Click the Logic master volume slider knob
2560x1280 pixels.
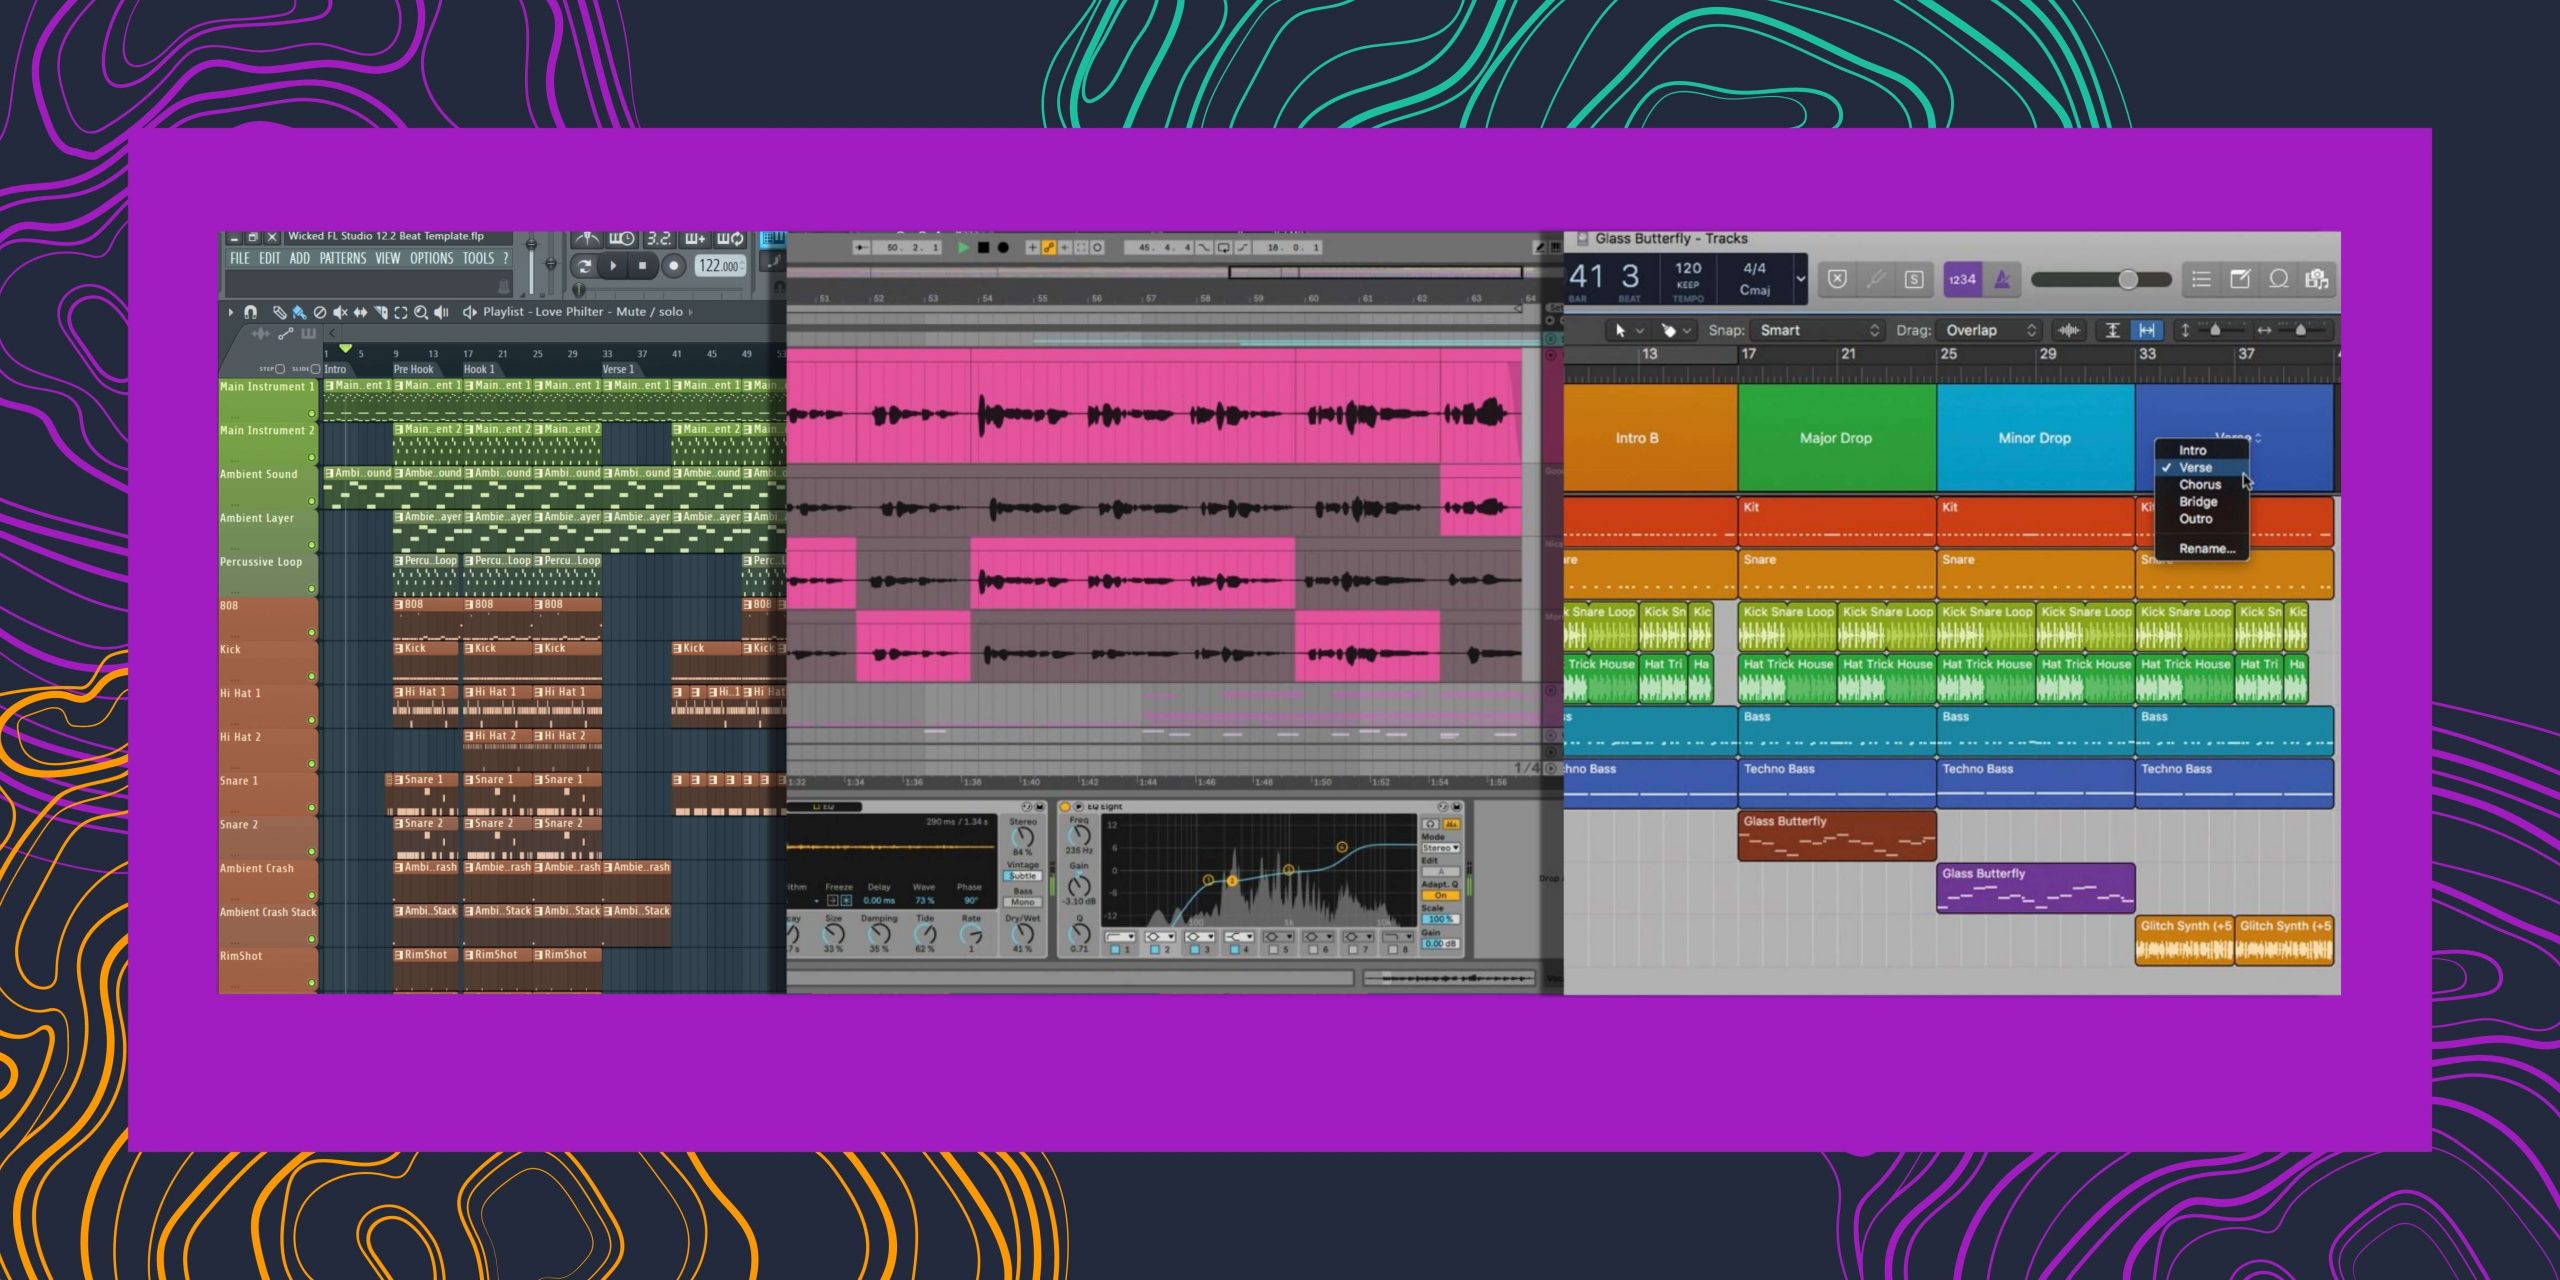tap(2128, 279)
